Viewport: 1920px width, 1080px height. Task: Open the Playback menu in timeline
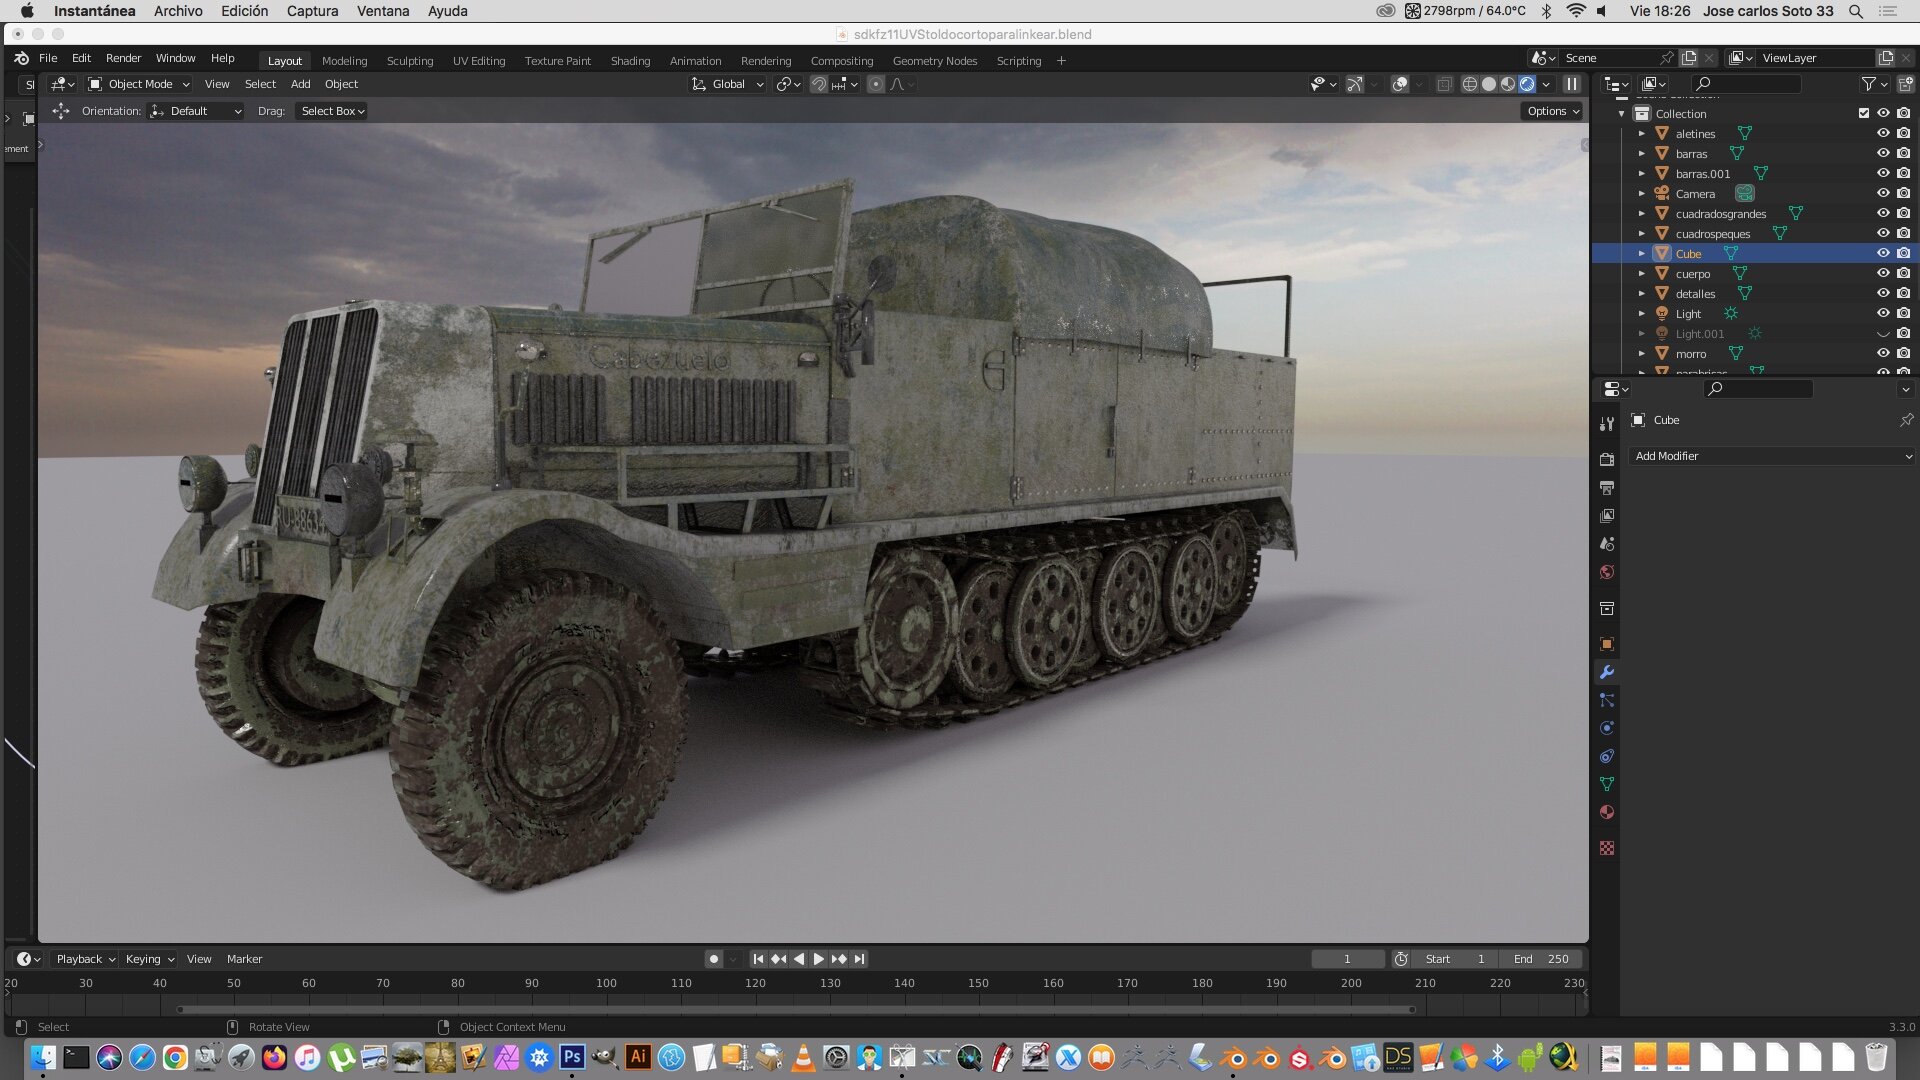[x=85, y=959]
